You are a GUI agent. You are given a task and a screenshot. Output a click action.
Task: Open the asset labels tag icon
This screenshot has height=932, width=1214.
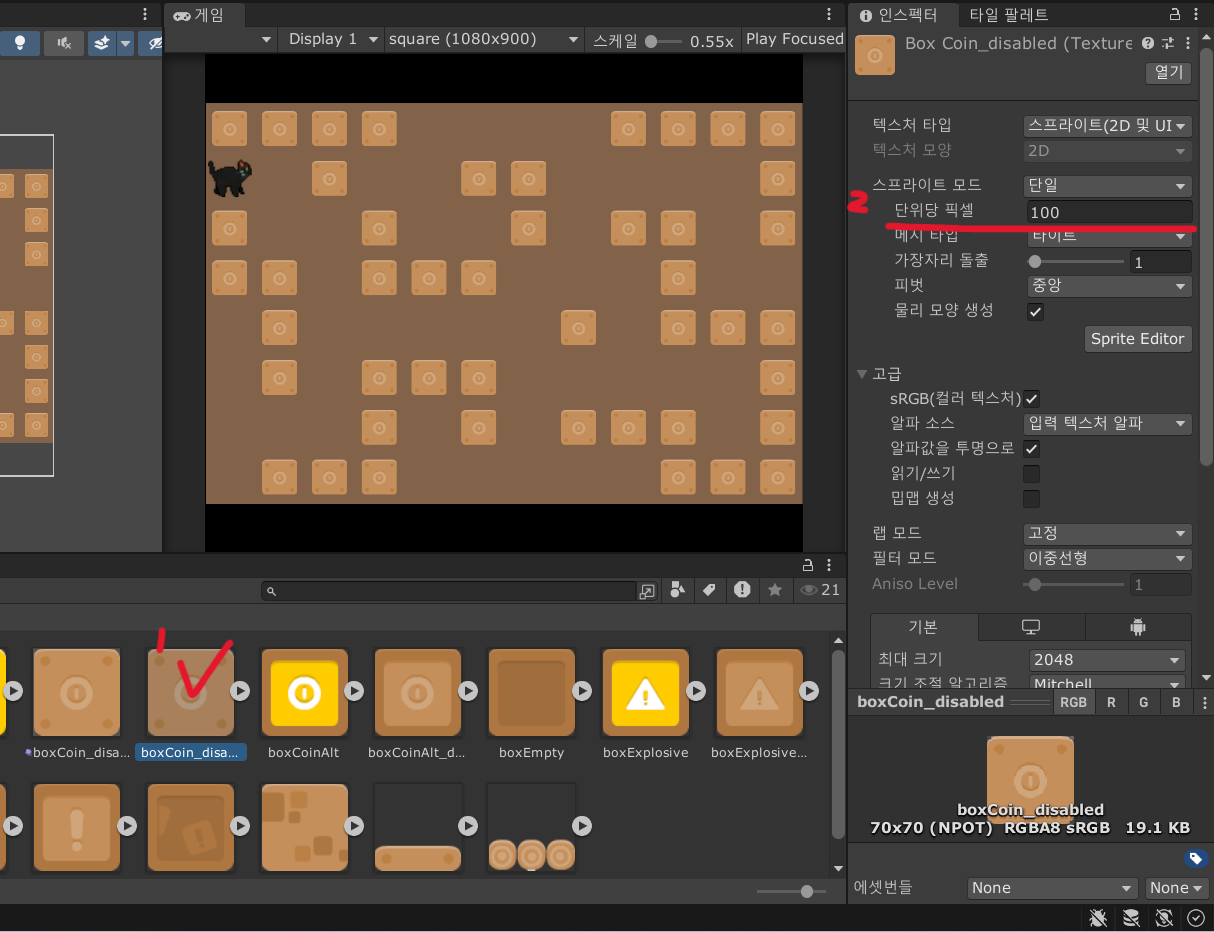click(1196, 858)
